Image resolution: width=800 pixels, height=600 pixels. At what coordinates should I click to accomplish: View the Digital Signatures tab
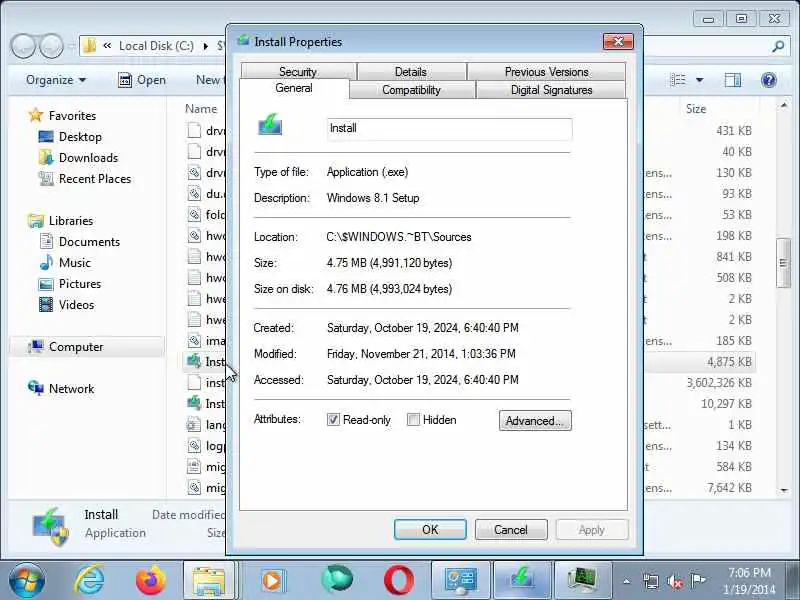551,90
